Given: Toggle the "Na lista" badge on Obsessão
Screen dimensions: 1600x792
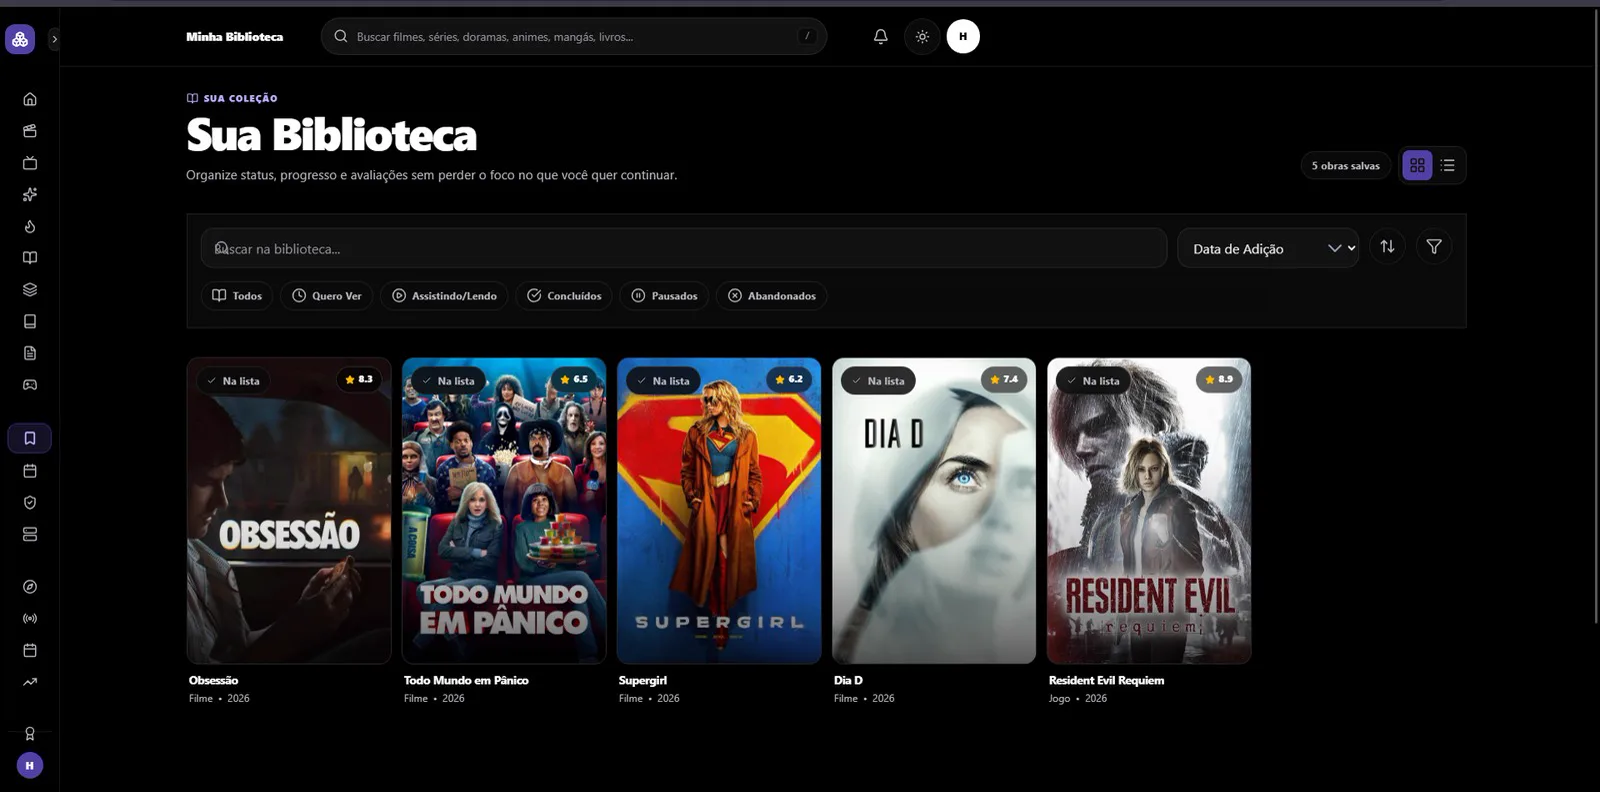Looking at the screenshot, I should pyautogui.click(x=233, y=381).
